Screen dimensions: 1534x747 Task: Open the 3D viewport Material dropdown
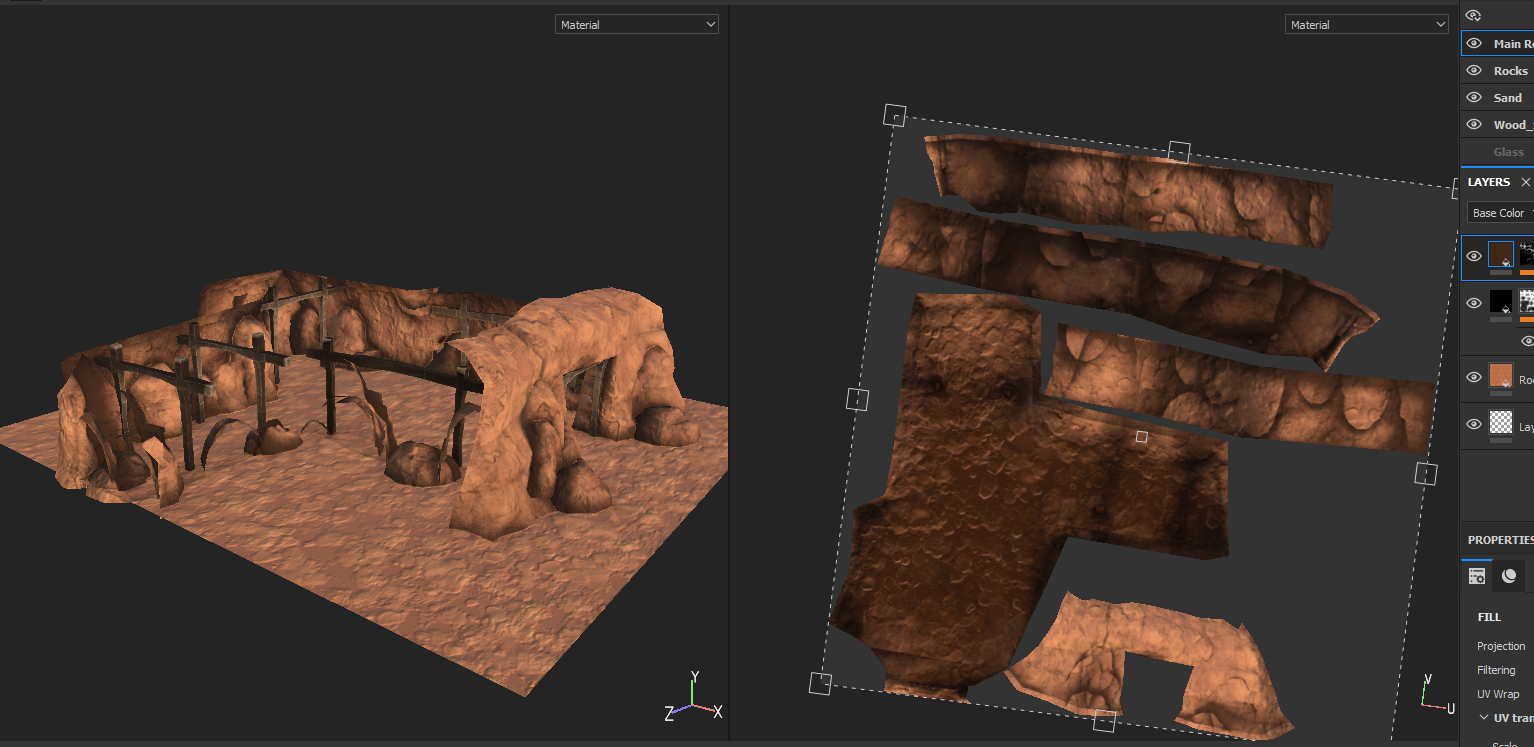click(637, 25)
